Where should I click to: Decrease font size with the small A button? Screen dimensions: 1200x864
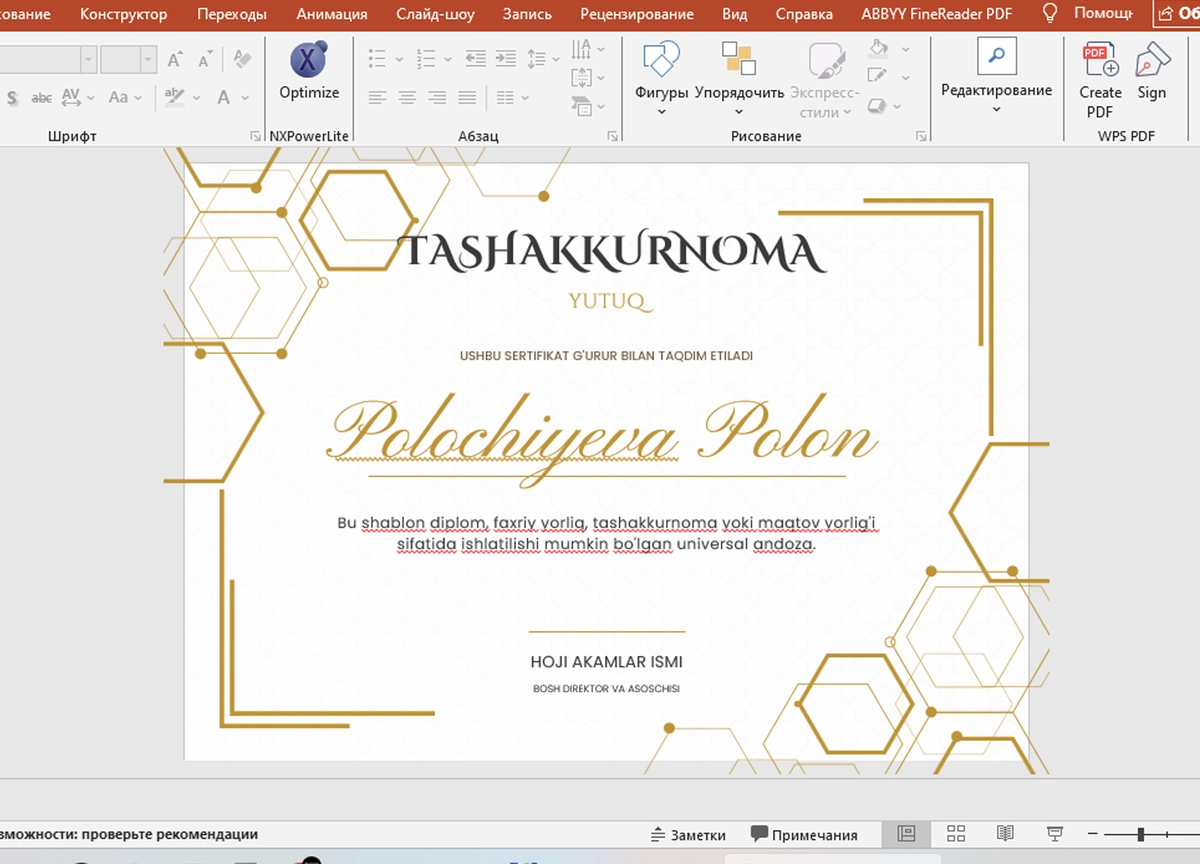[x=206, y=60]
